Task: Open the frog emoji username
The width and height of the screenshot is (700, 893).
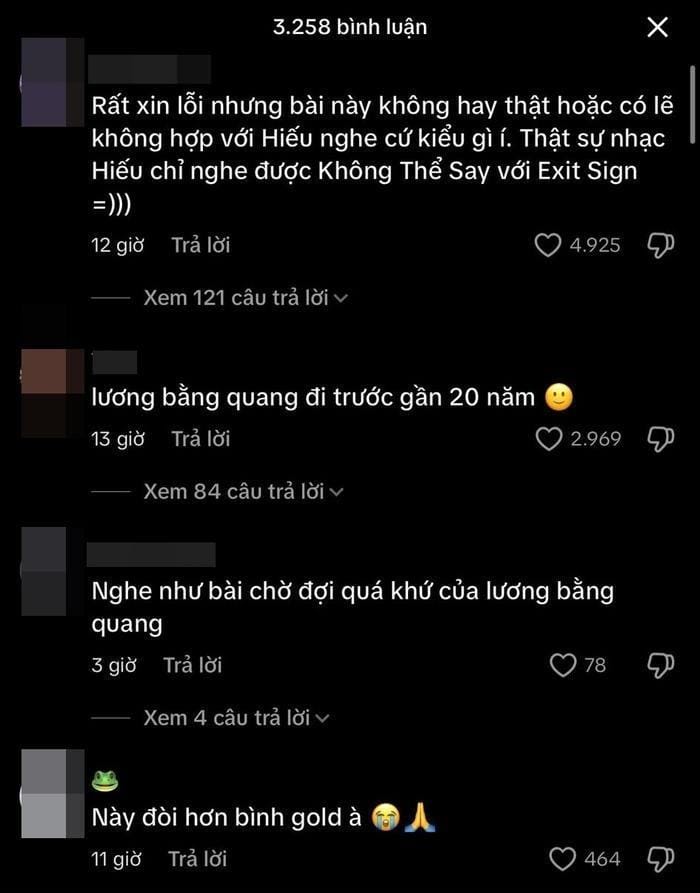Action: [x=105, y=780]
